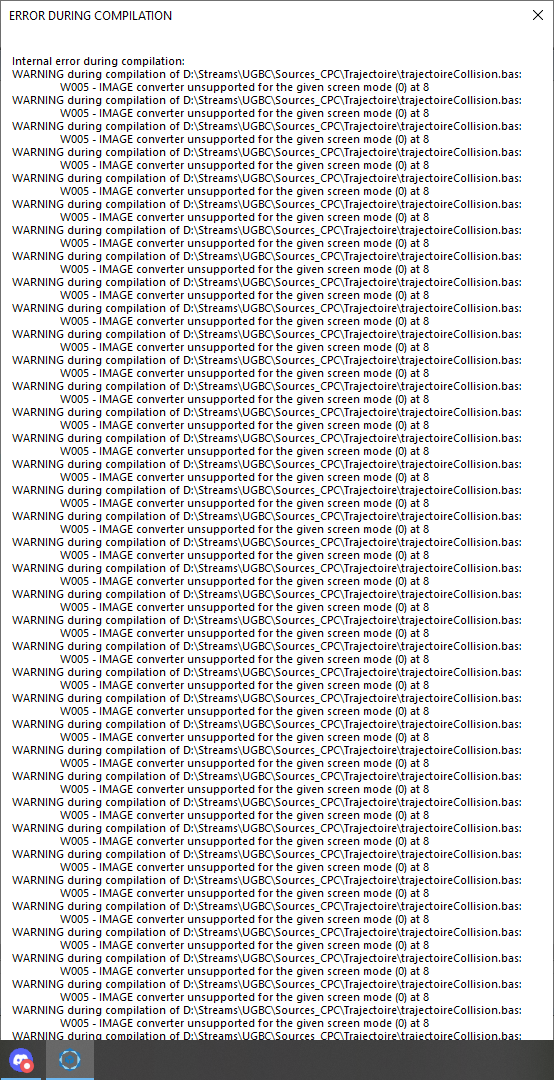The height and width of the screenshot is (1080, 554).
Task: Close the ERROR DURING COMPILATION dialog
Action: [x=537, y=15]
